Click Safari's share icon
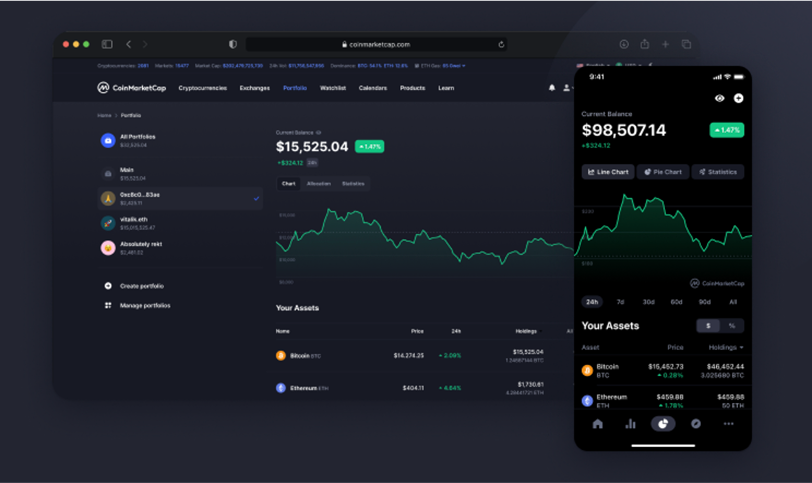 [645, 44]
